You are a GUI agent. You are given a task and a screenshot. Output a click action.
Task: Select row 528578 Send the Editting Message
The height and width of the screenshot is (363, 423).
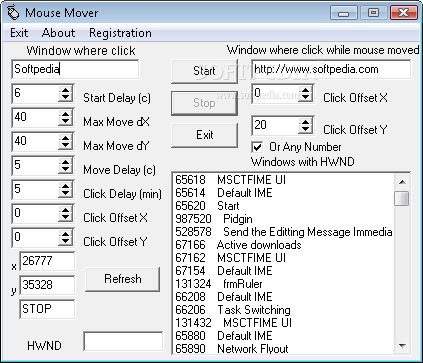click(283, 232)
